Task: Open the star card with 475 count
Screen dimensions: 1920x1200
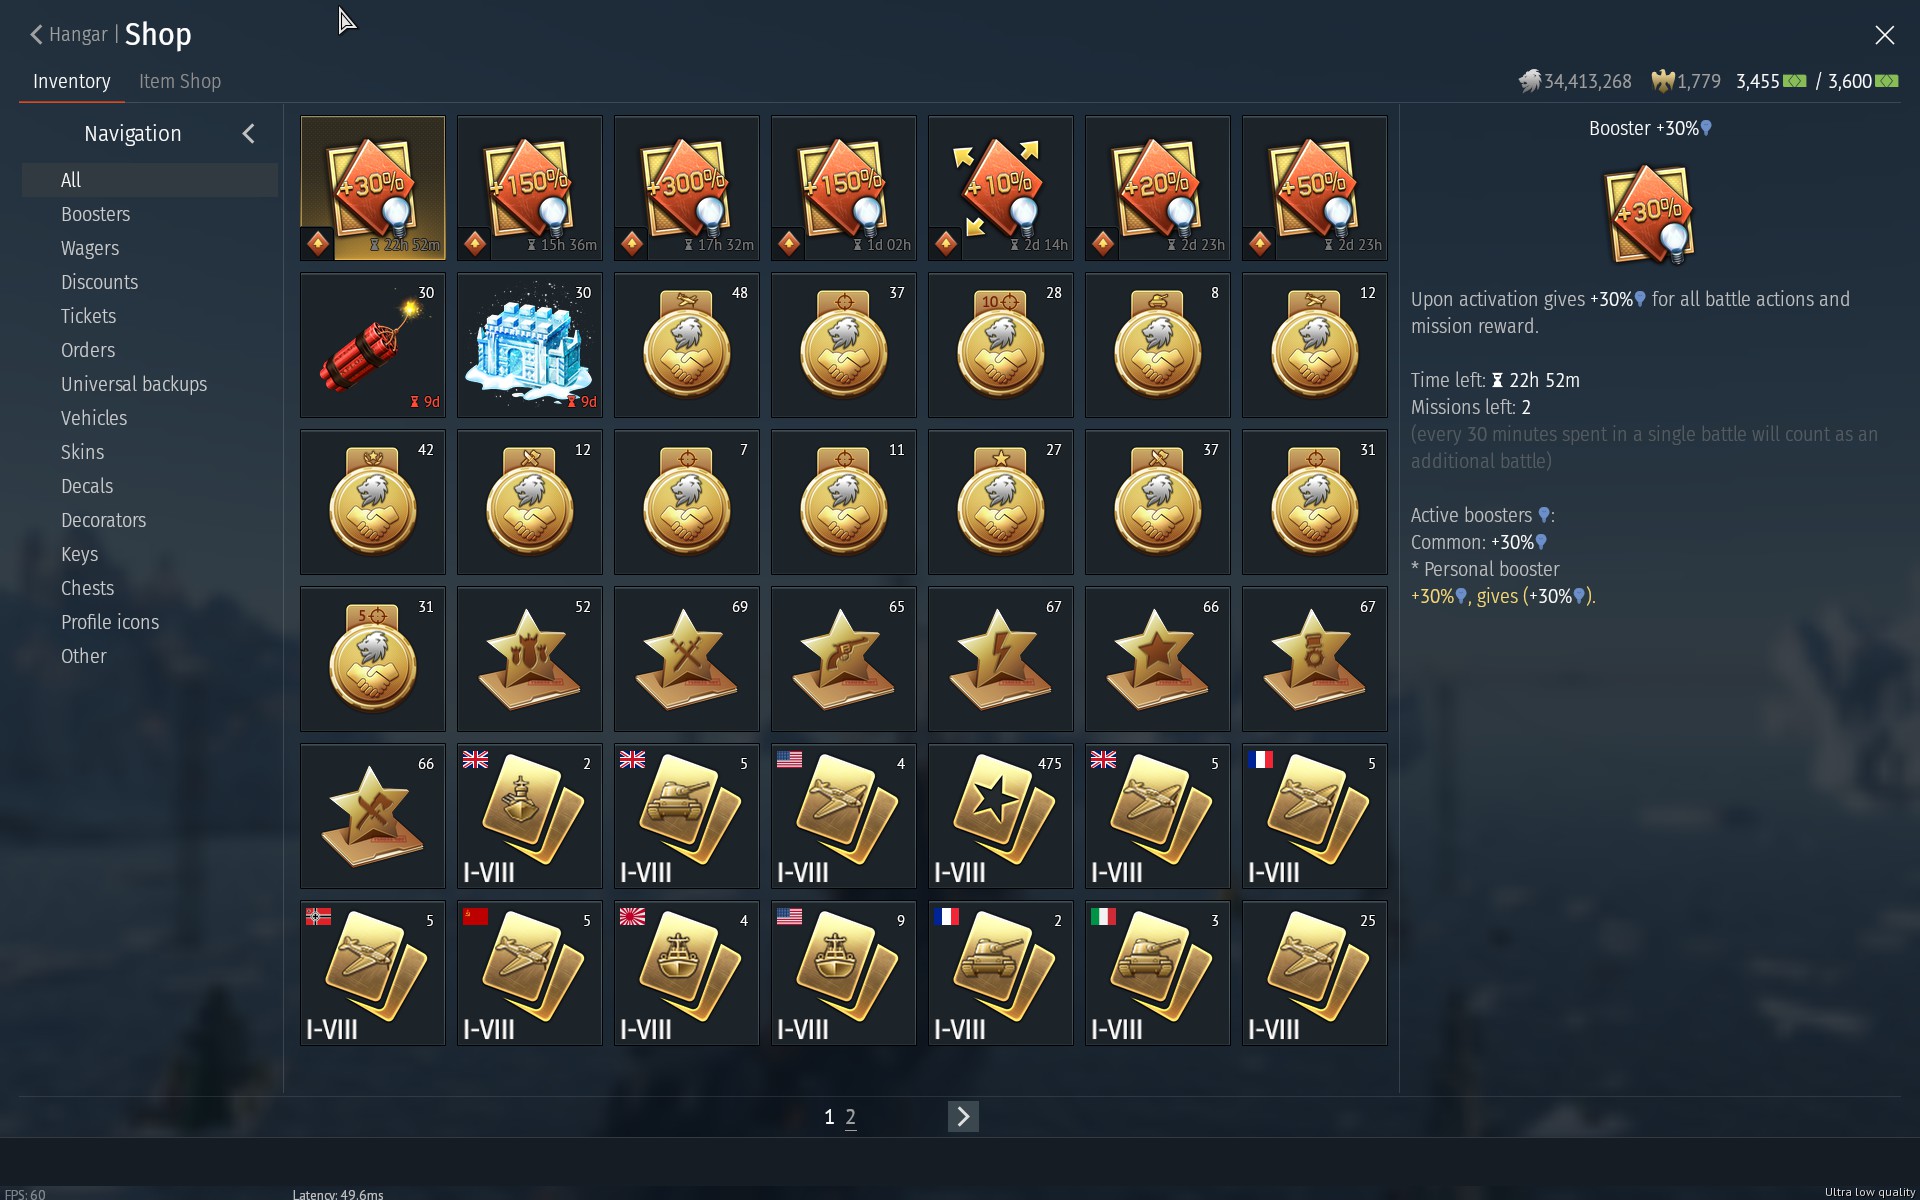Action: point(1000,816)
